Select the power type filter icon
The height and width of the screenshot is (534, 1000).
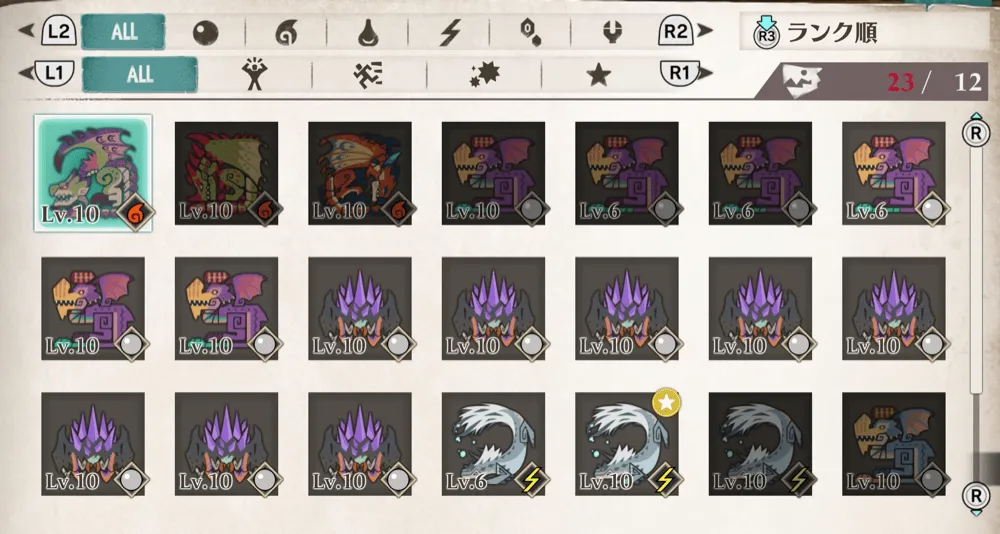pyautogui.click(x=254, y=74)
